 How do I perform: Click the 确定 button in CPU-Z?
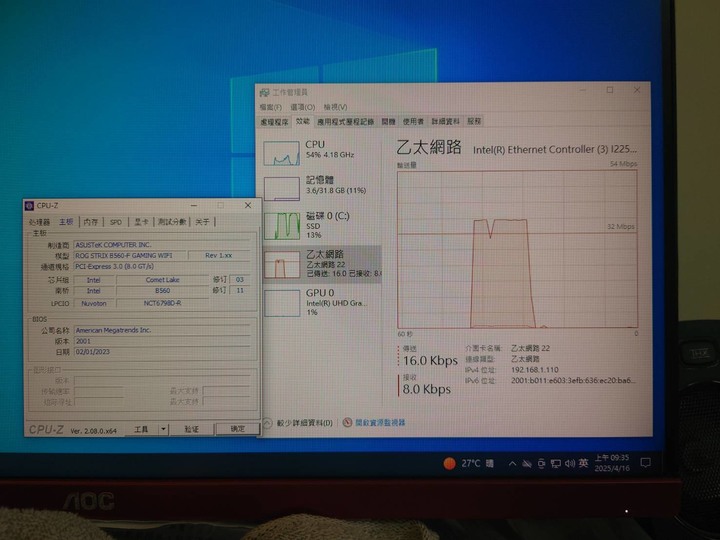click(x=237, y=429)
